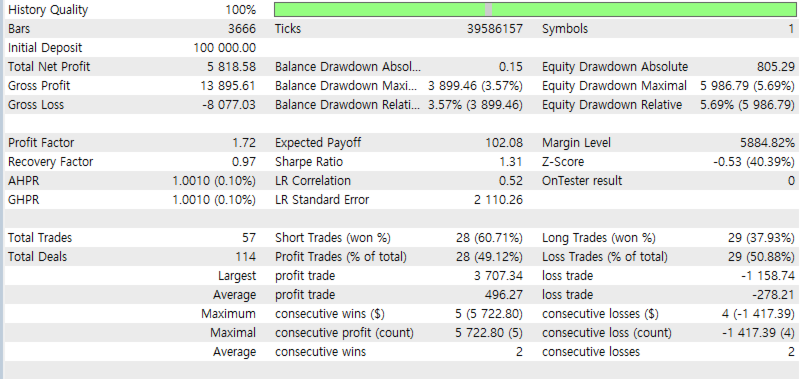Click the gray segment in the quality bar
This screenshot has height=379, width=800.
coord(488,10)
